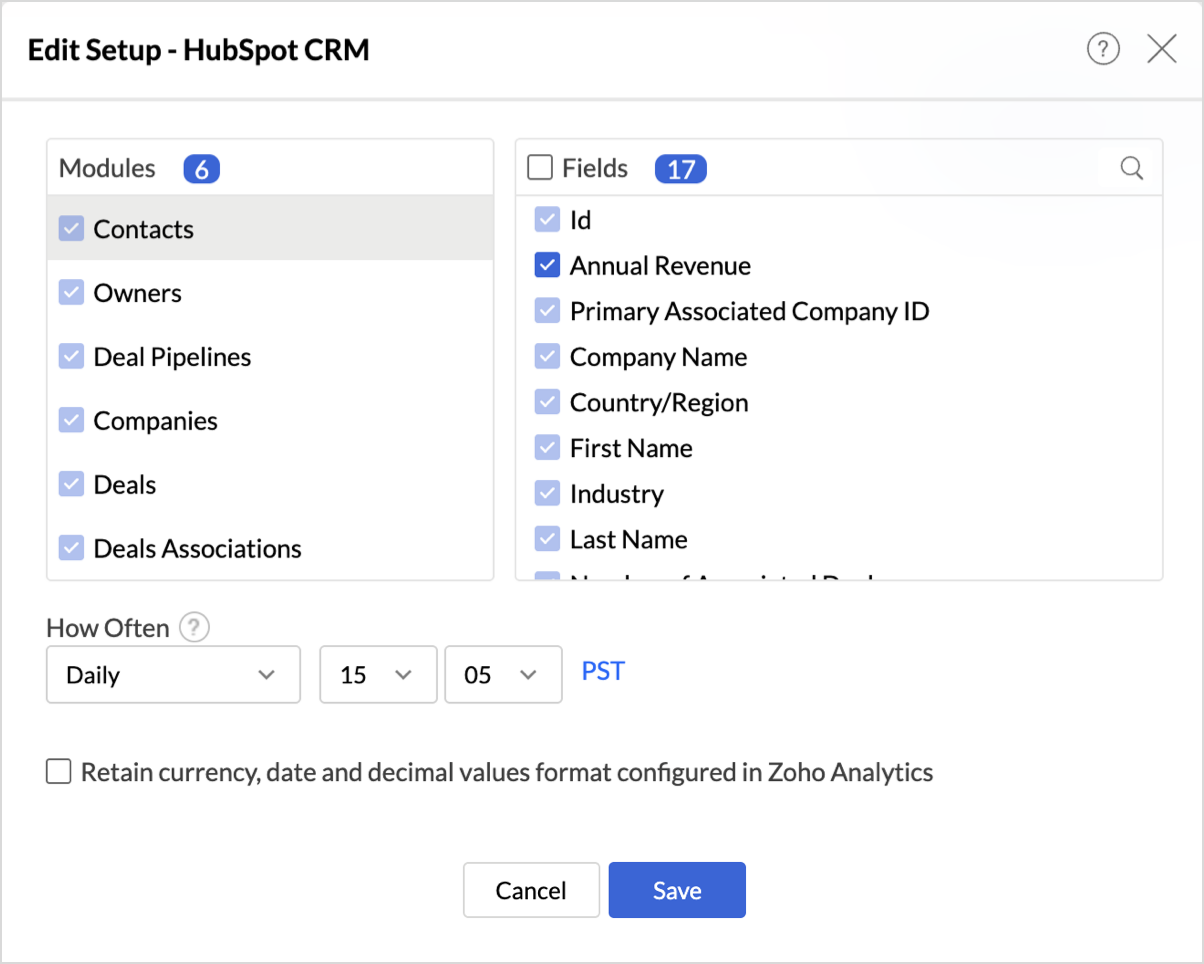Open the Fields search icon
Image resolution: width=1204 pixels, height=964 pixels.
(1132, 168)
